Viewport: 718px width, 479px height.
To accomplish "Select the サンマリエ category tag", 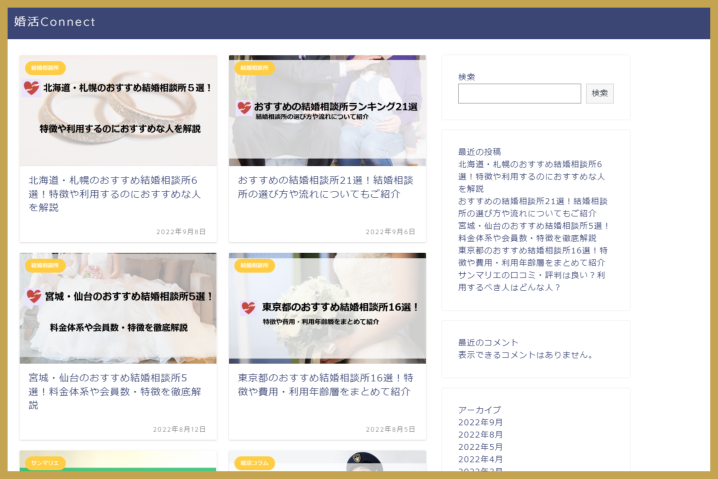I will click(45, 463).
